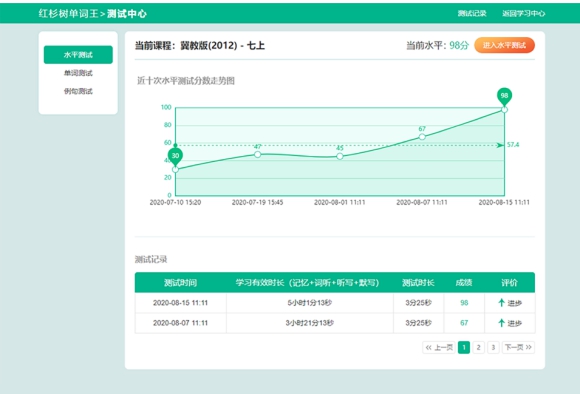Click the 当前课程 course title text
Viewport: 580px width, 394px height.
click(200, 46)
